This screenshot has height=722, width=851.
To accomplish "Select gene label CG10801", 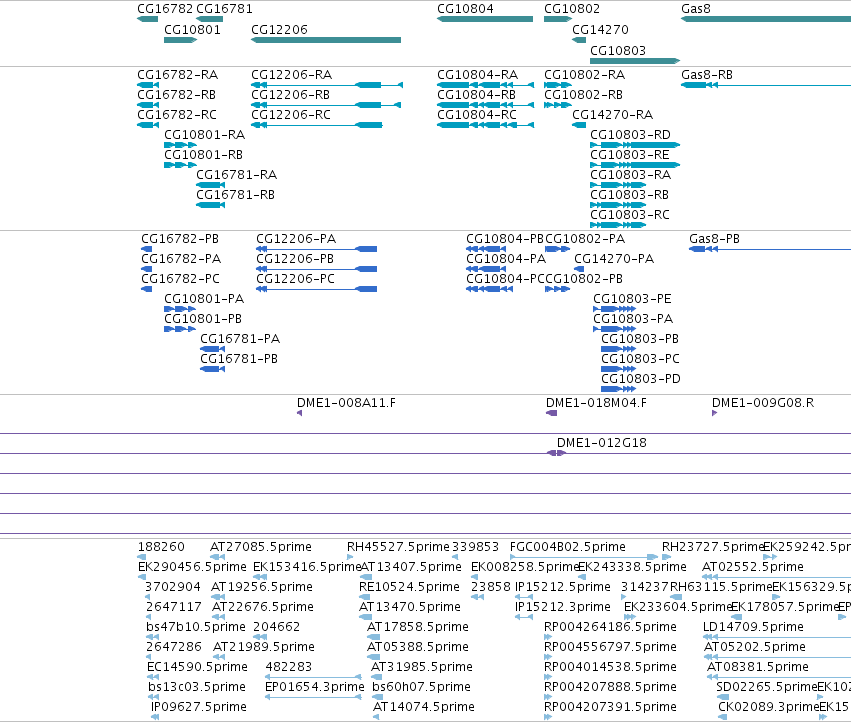I will point(192,29).
